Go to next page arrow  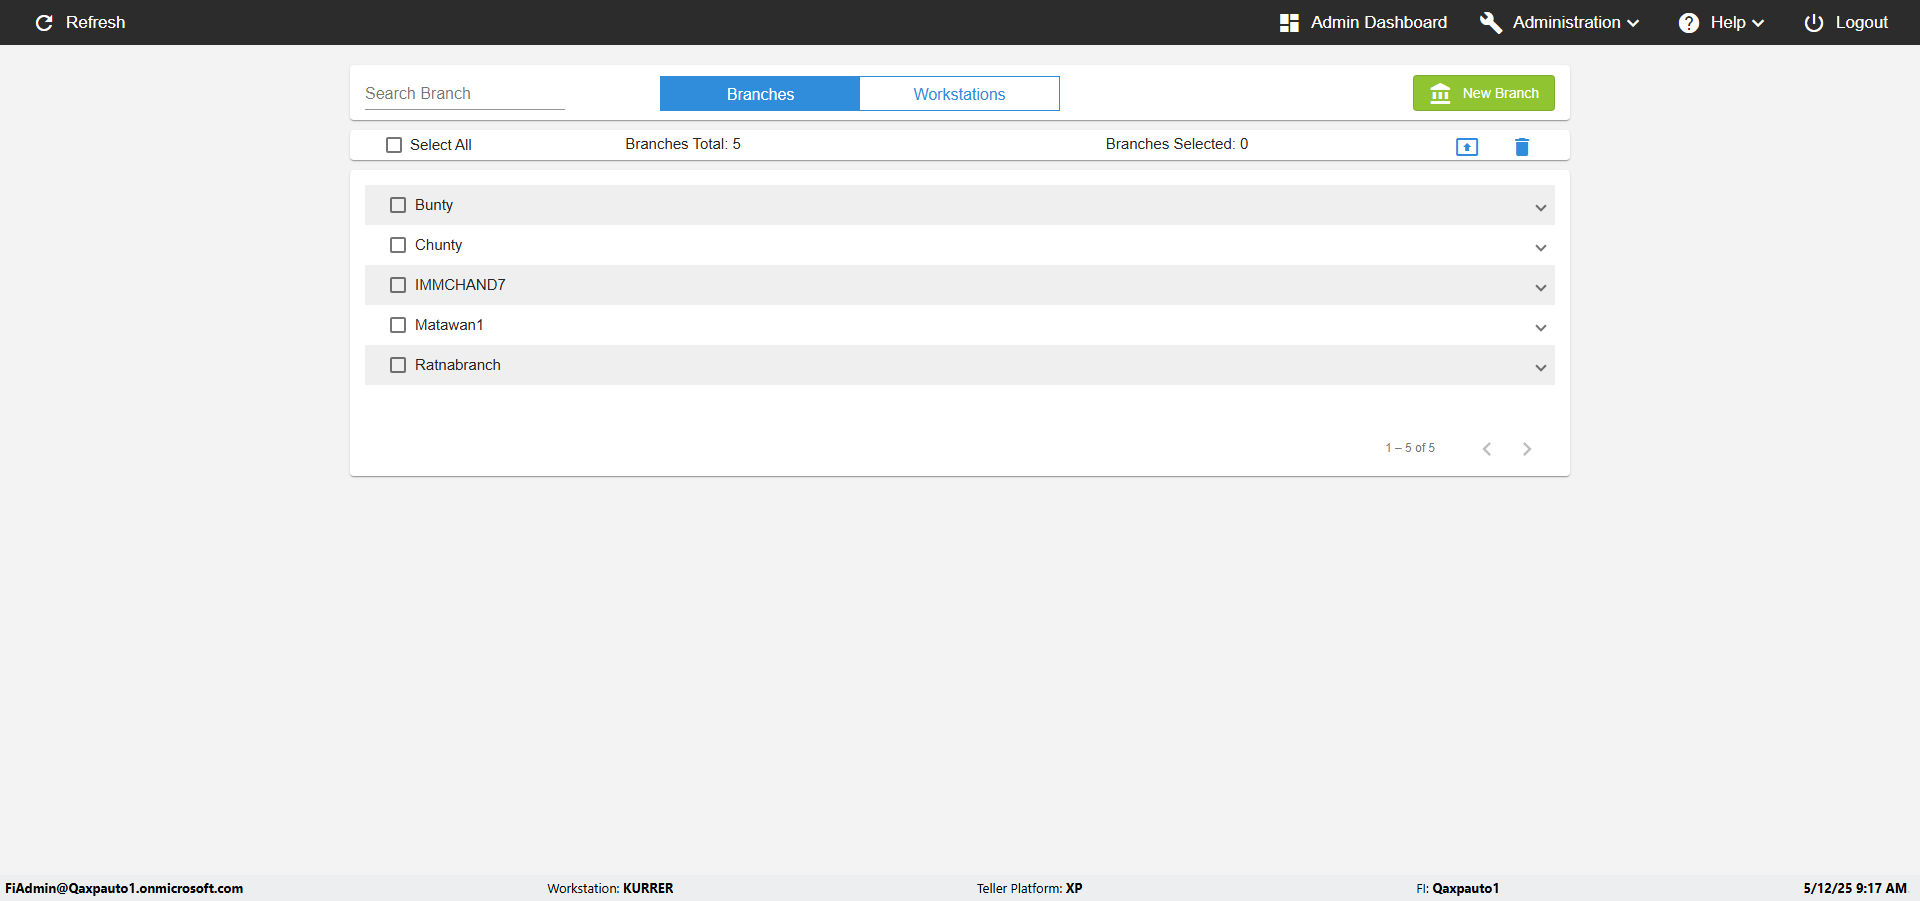pos(1527,449)
